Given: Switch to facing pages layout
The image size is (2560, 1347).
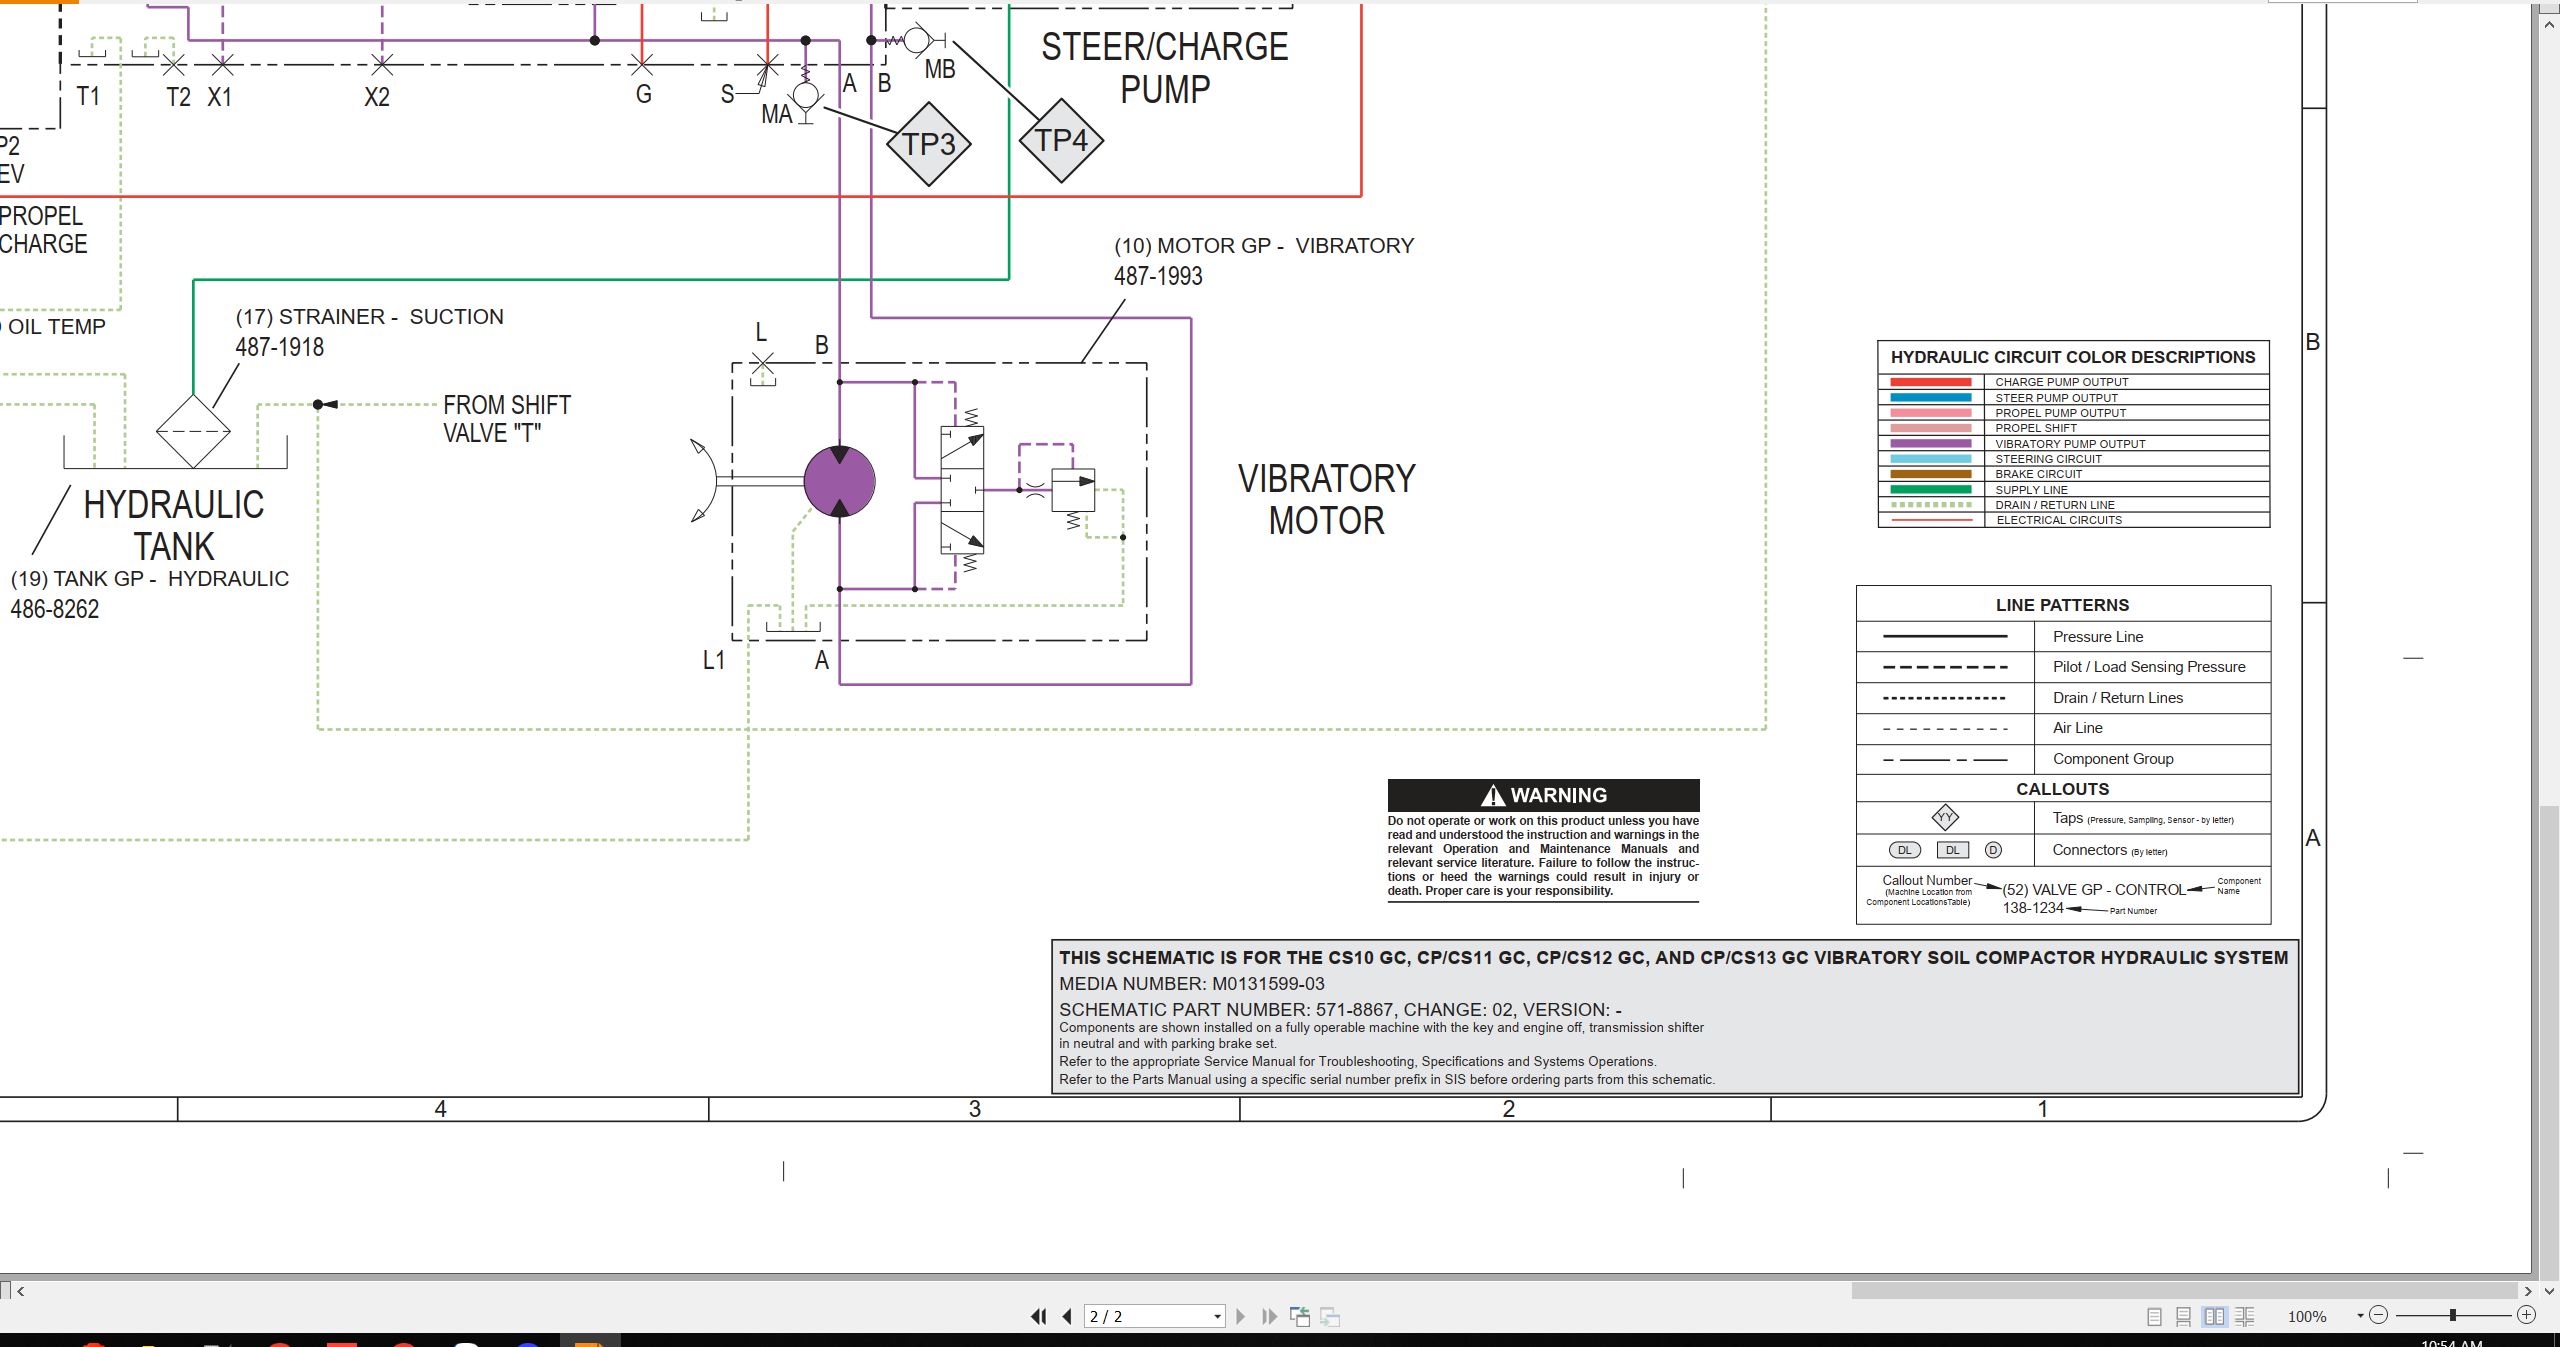Looking at the screenshot, I should (x=2215, y=1317).
